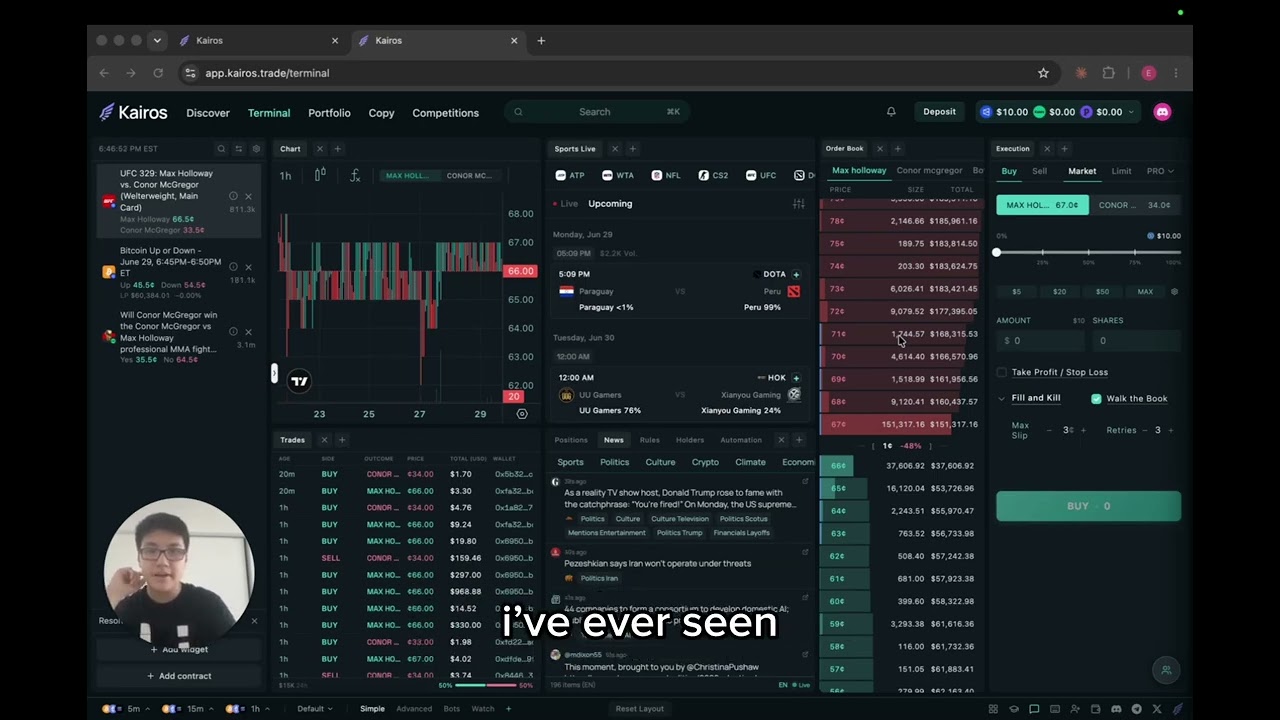Click the AMOUNT input field

pos(1040,341)
